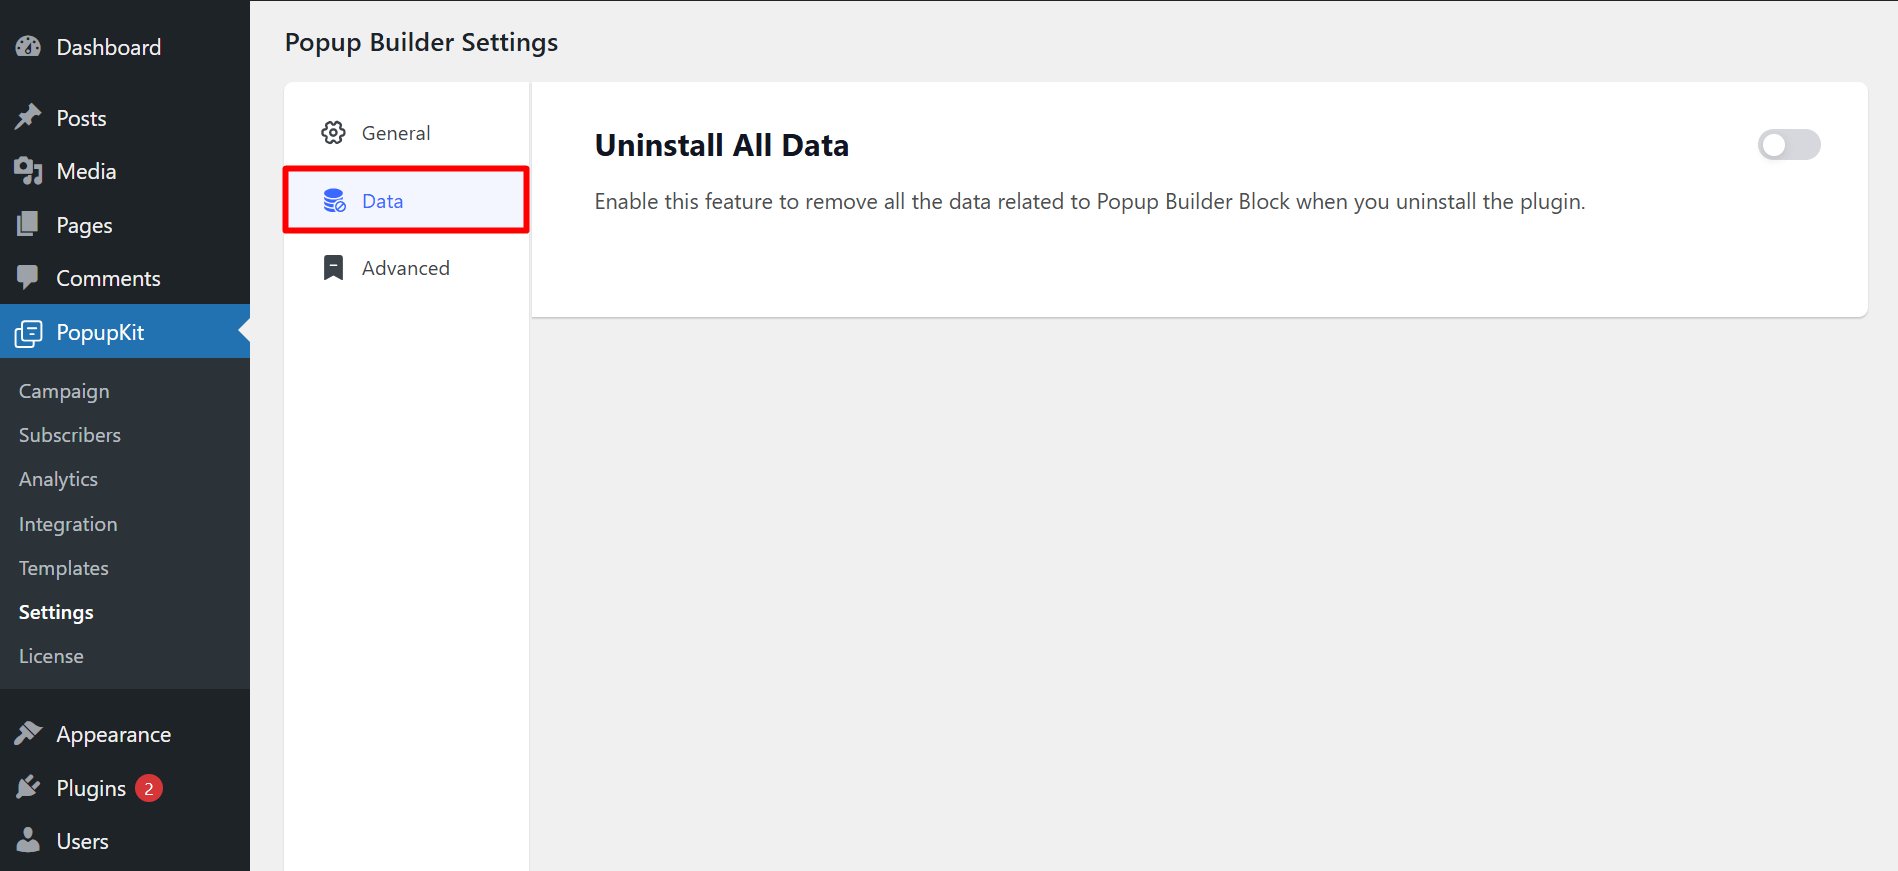Click the Plugins update count badge
This screenshot has width=1898, height=871.
click(x=149, y=788)
